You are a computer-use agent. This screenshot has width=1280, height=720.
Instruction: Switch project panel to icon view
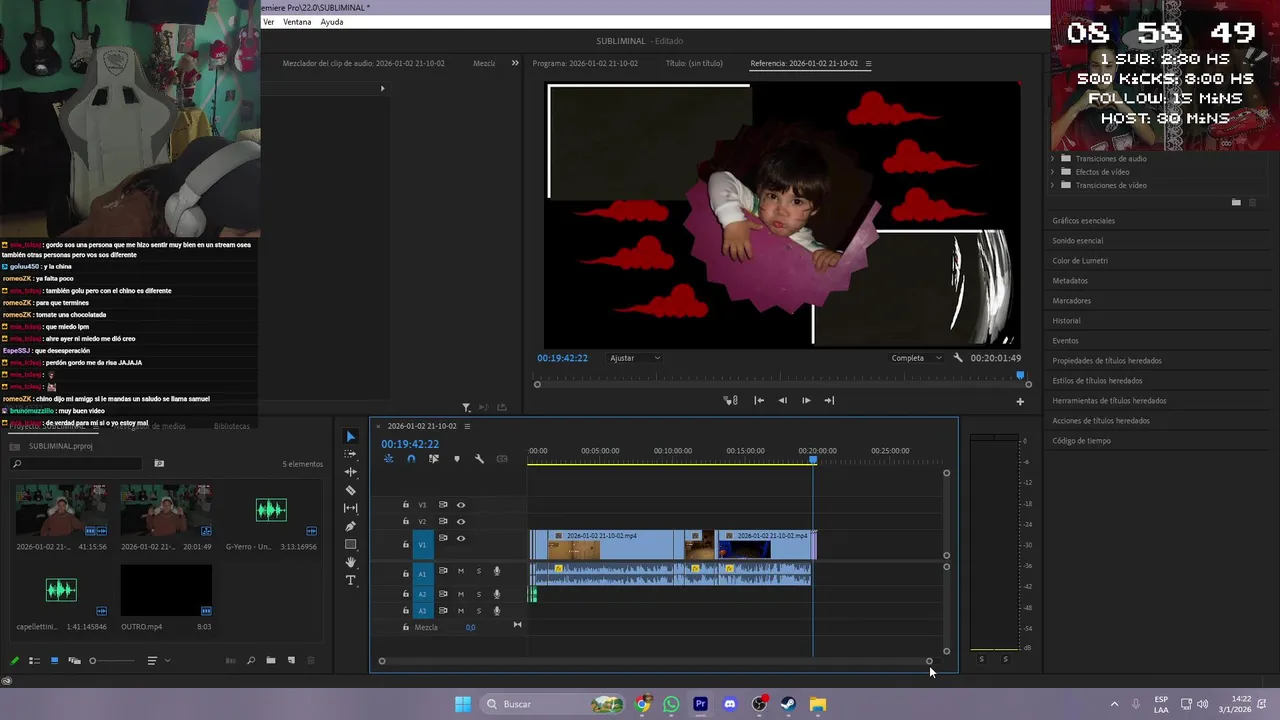pyautogui.click(x=54, y=660)
